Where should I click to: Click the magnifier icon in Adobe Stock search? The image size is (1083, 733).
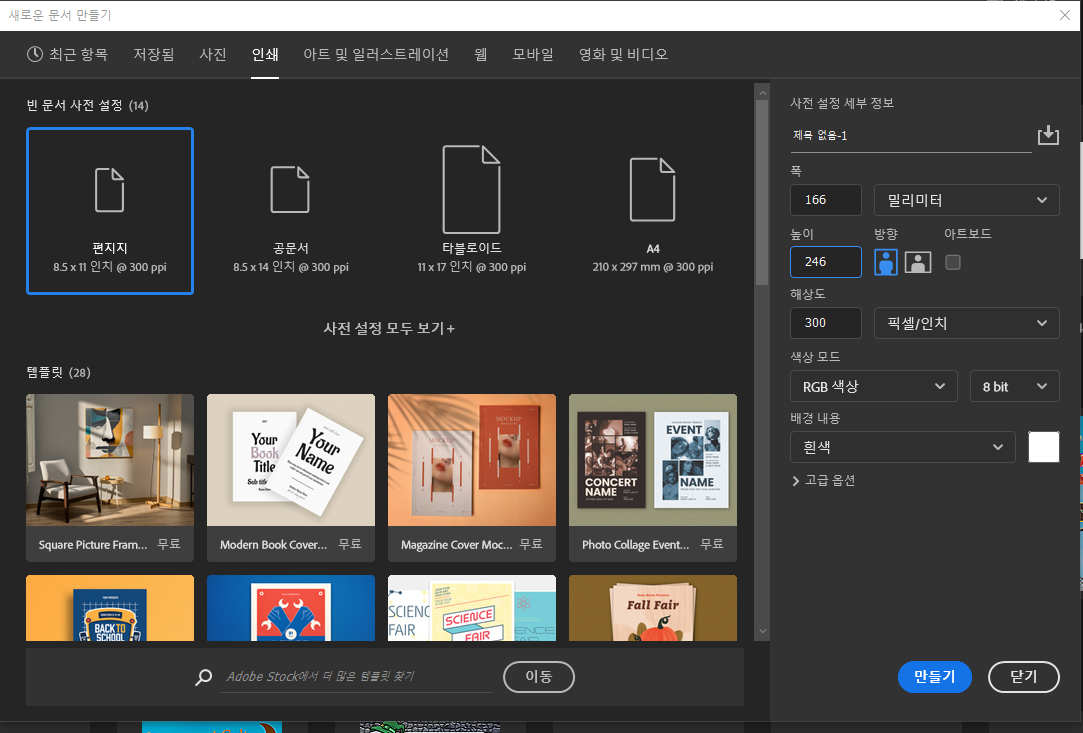[204, 677]
